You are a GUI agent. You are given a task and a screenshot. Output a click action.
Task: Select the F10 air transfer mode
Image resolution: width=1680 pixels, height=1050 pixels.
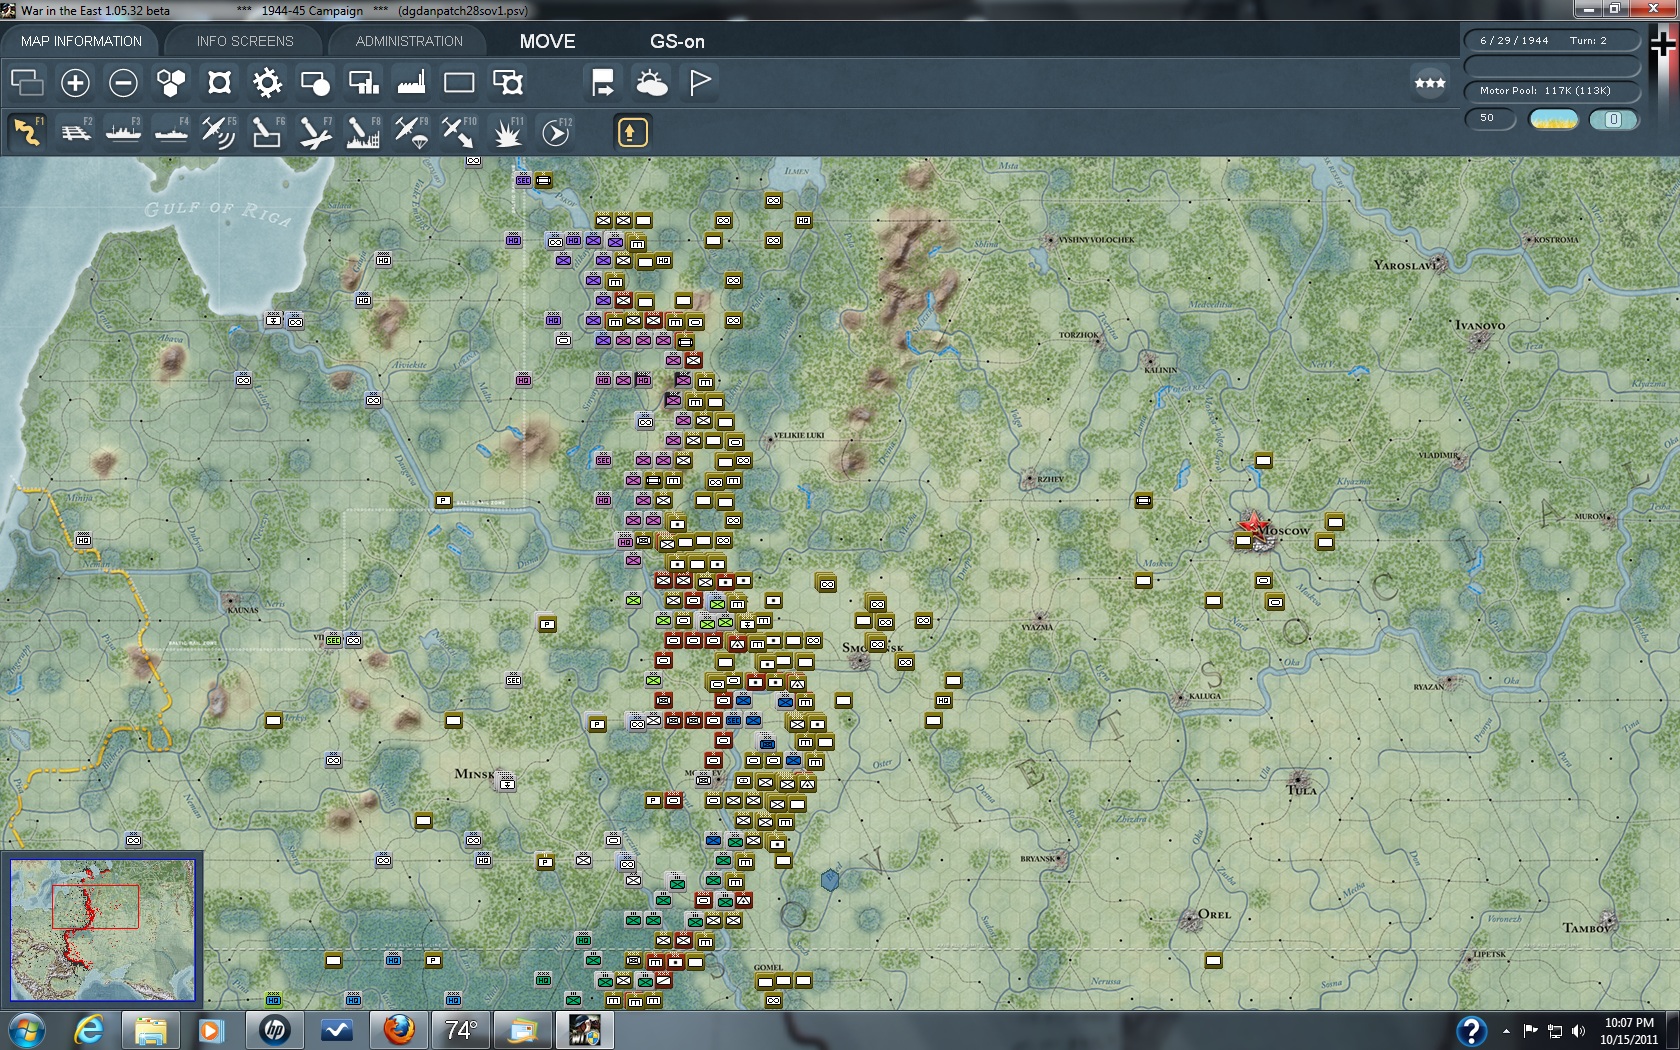459,132
